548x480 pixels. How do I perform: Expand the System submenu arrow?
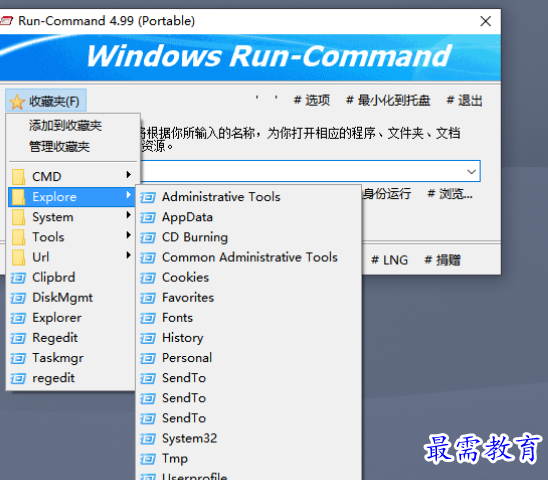coord(129,215)
